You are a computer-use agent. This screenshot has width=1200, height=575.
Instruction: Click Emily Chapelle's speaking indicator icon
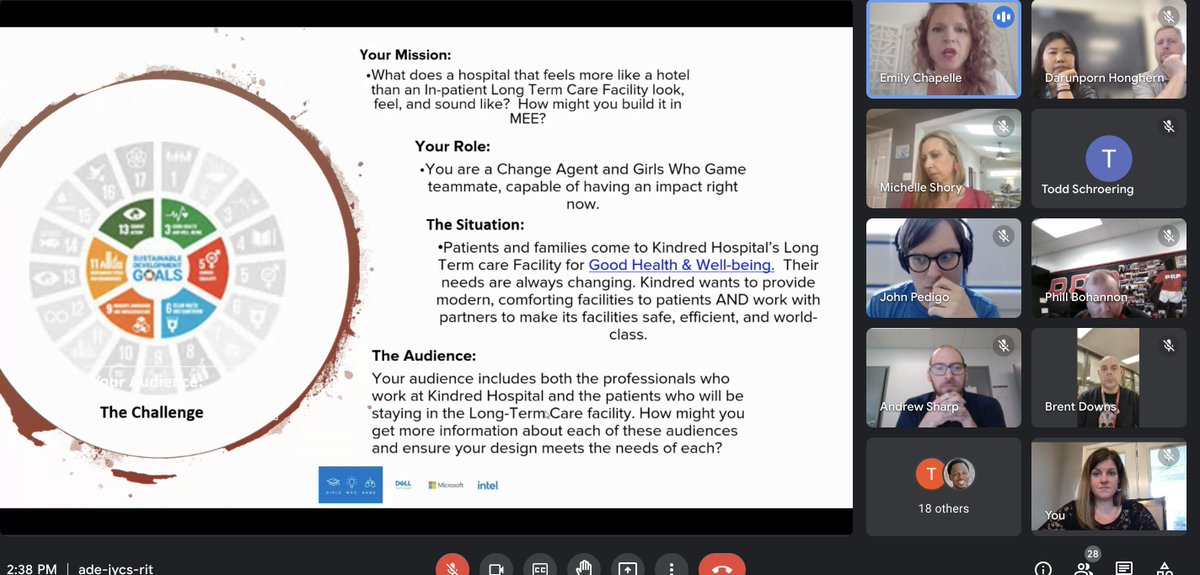coord(1003,18)
